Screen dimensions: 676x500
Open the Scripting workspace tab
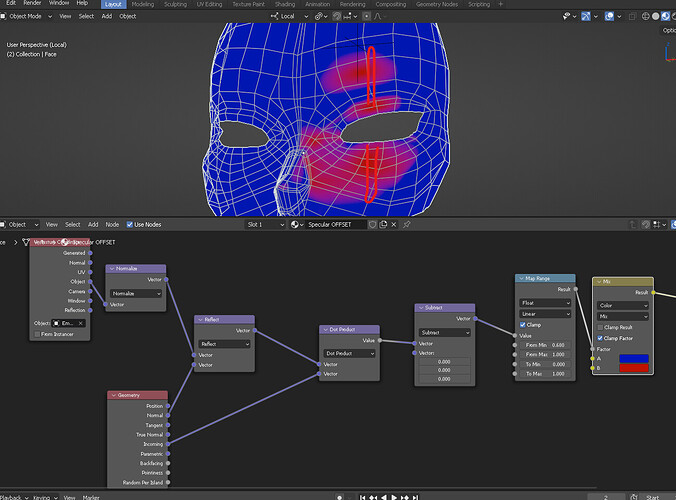pyautogui.click(x=479, y=4)
